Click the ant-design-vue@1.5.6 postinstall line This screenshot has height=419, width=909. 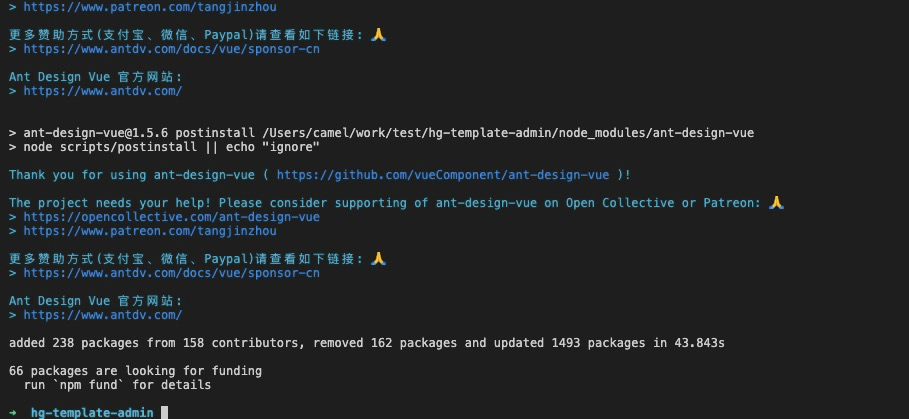pos(381,133)
